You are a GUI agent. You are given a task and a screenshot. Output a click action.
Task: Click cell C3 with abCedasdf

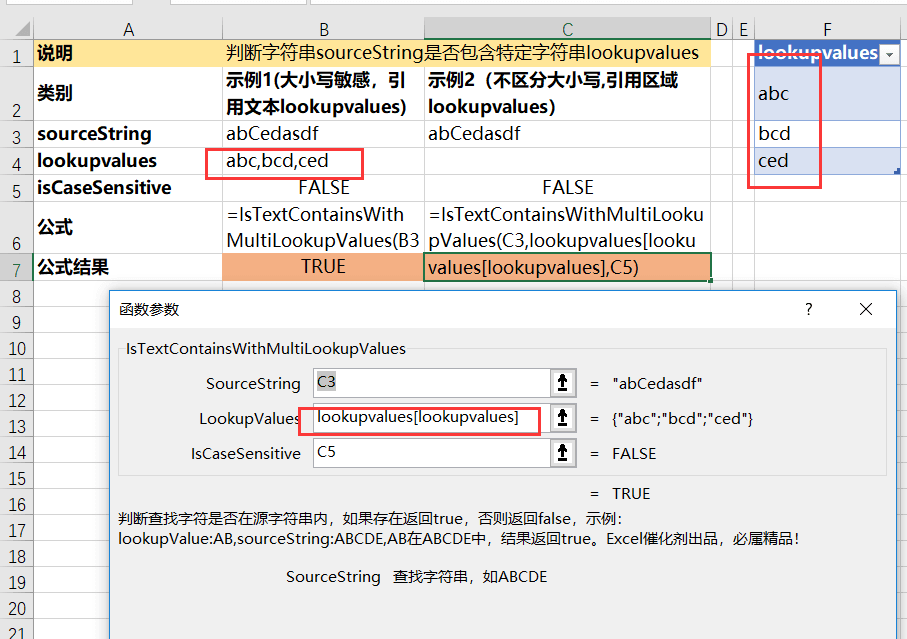click(567, 134)
